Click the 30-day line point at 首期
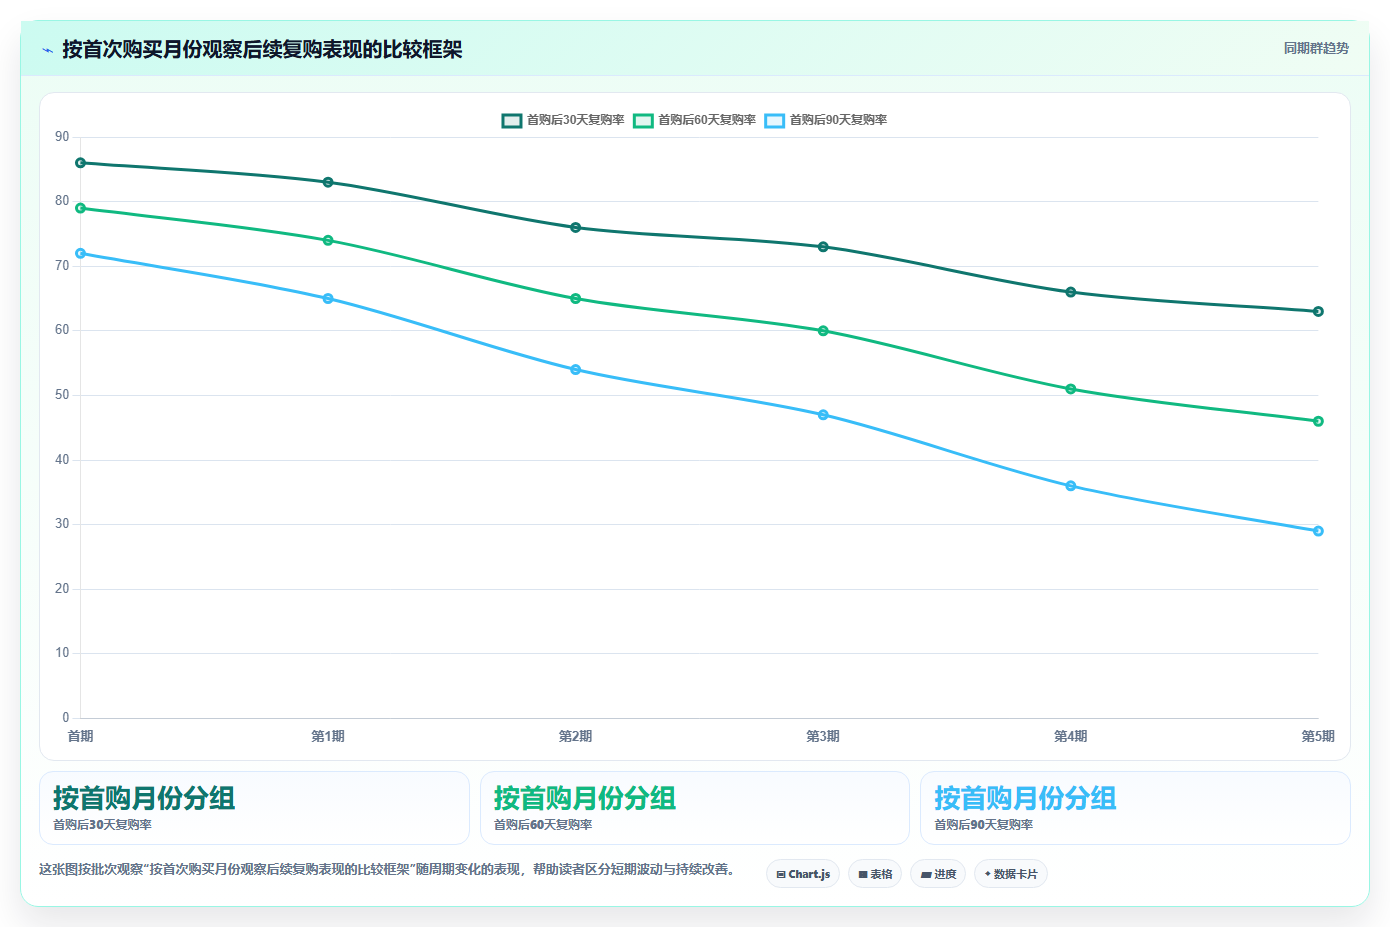Image resolution: width=1390 pixels, height=927 pixels. (x=81, y=163)
